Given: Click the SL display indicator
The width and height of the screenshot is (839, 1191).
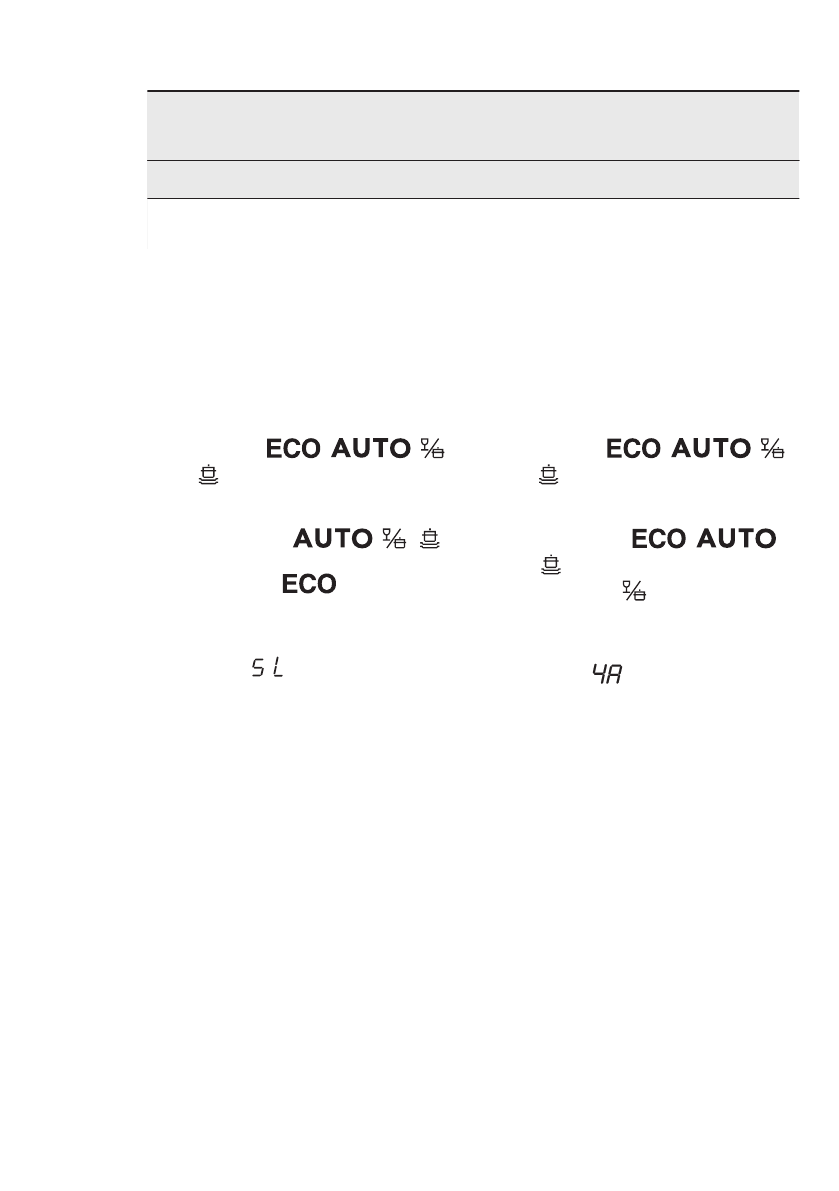Looking at the screenshot, I should point(267,668).
